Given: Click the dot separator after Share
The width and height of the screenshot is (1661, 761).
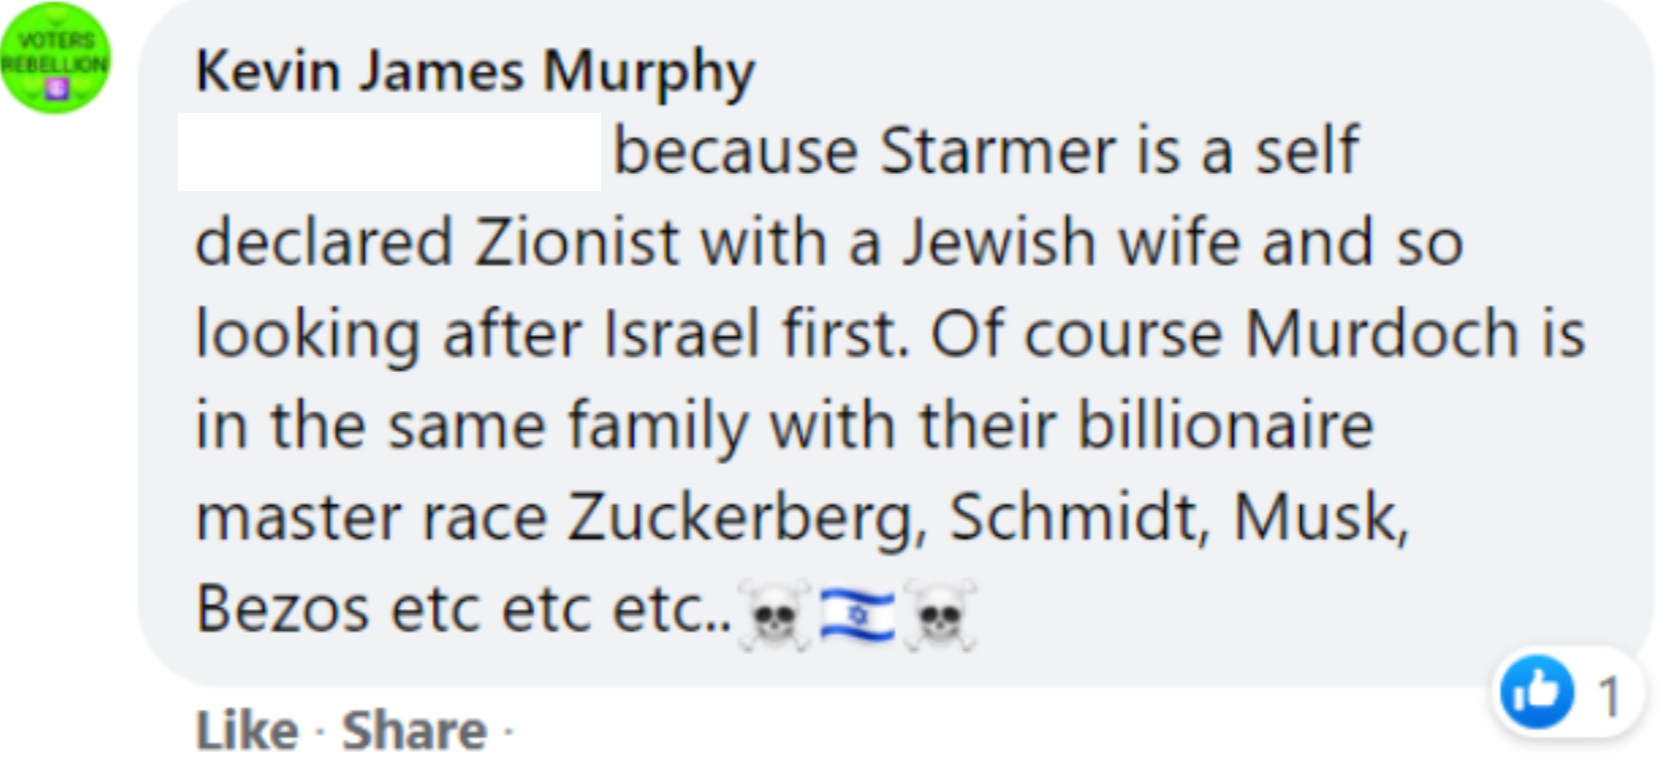Looking at the screenshot, I should pyautogui.click(x=508, y=732).
